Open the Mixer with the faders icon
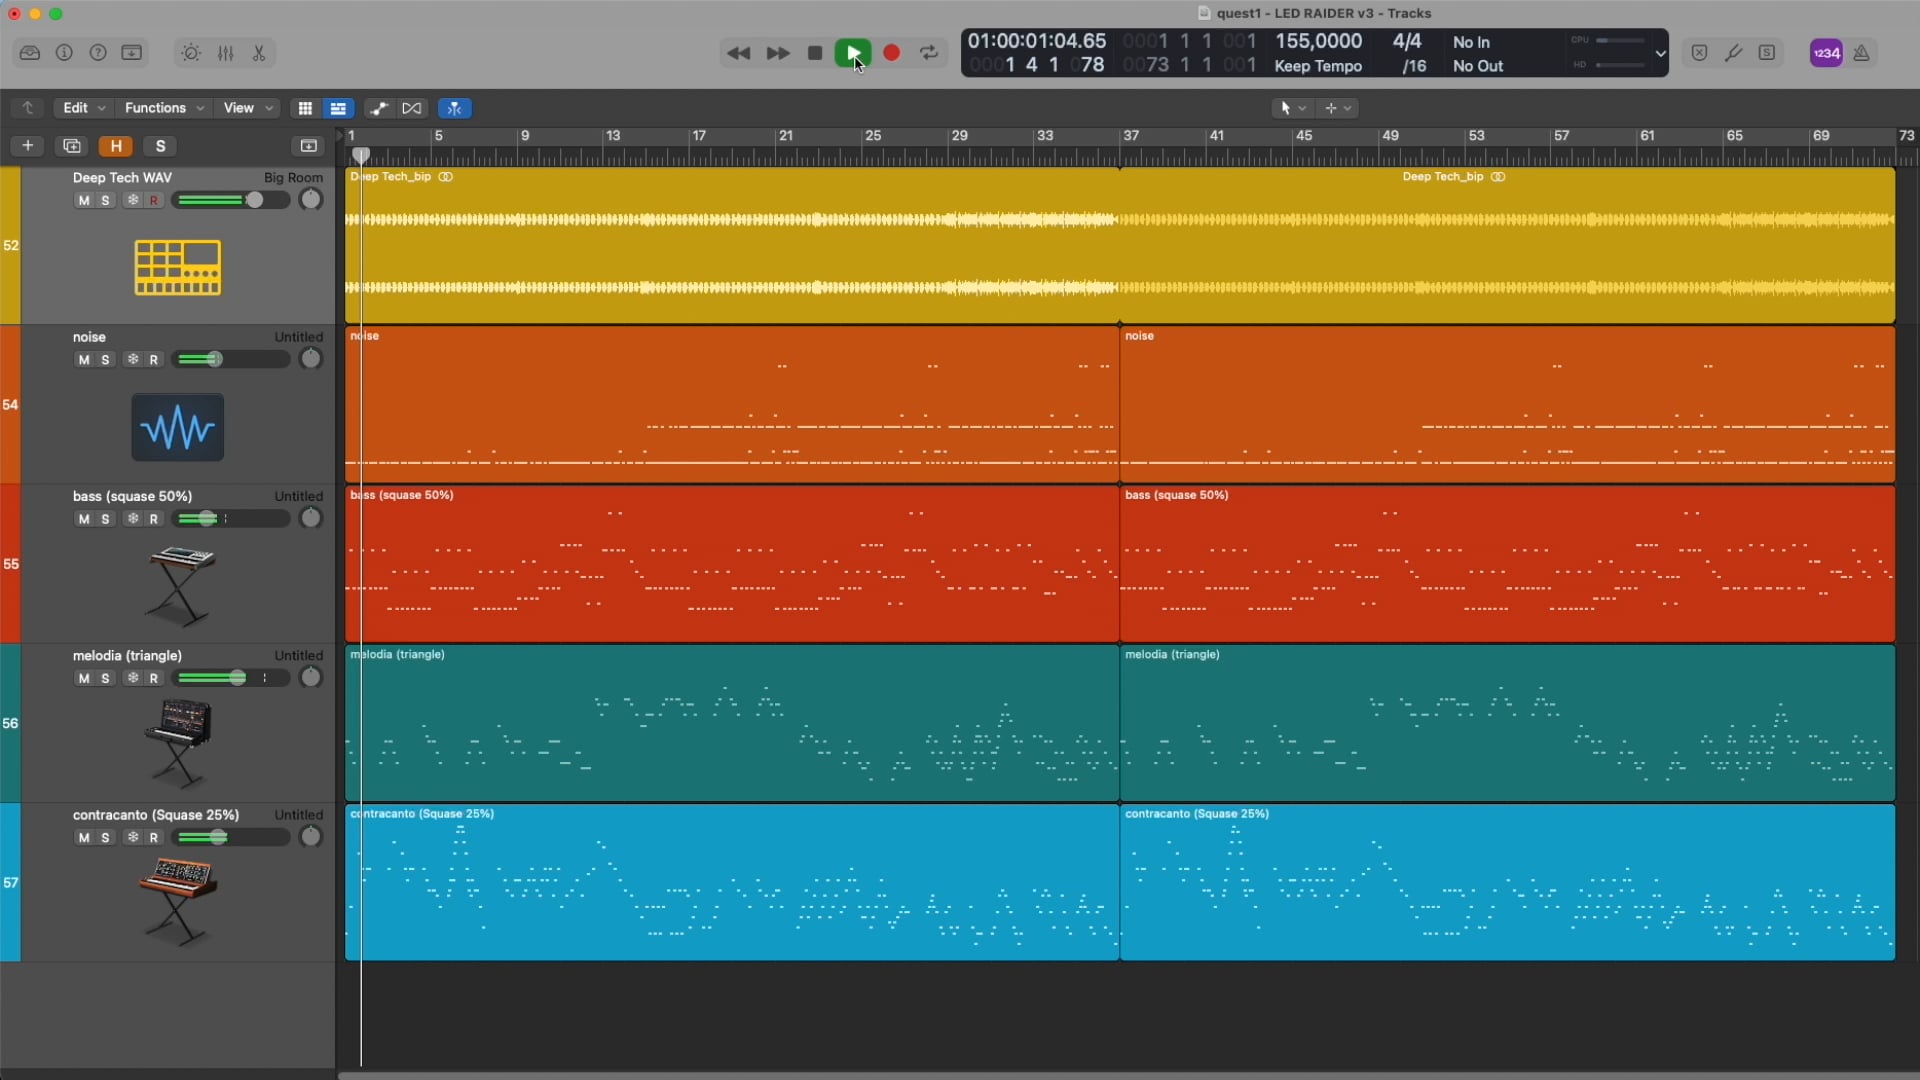The width and height of the screenshot is (1920, 1080). point(226,53)
